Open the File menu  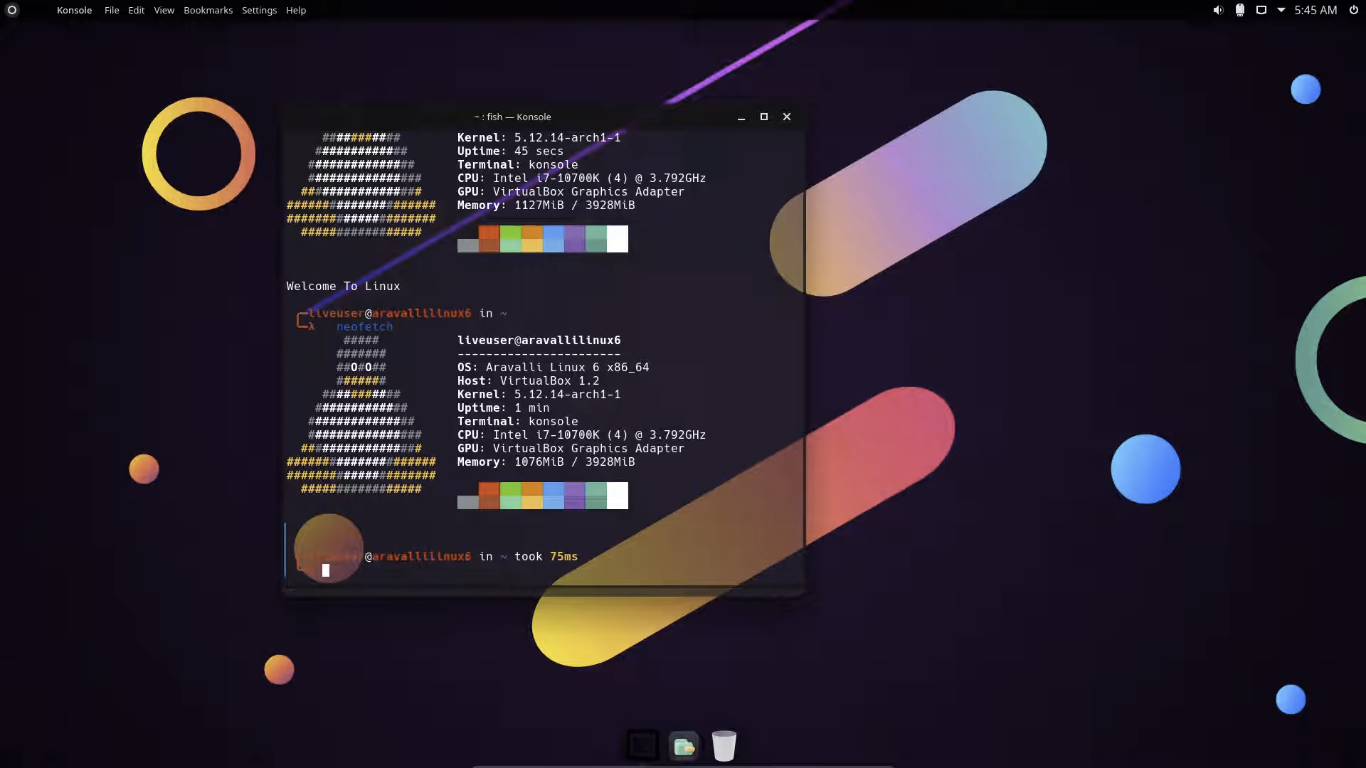[x=112, y=10]
